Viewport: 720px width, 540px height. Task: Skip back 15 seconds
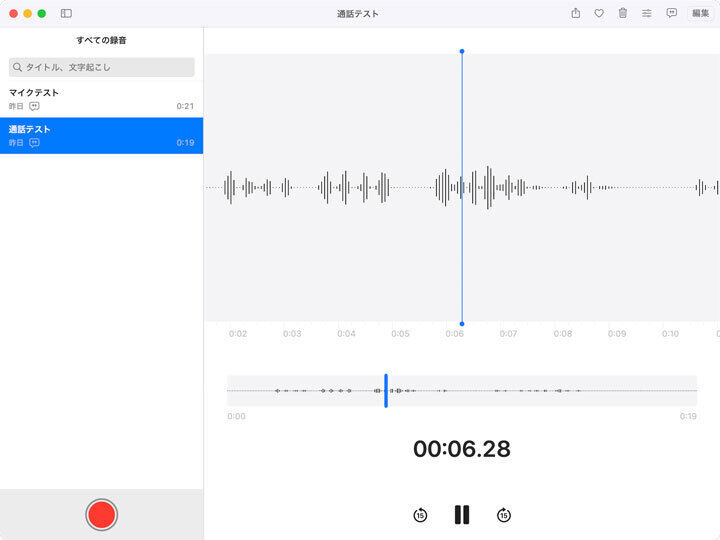pos(420,515)
